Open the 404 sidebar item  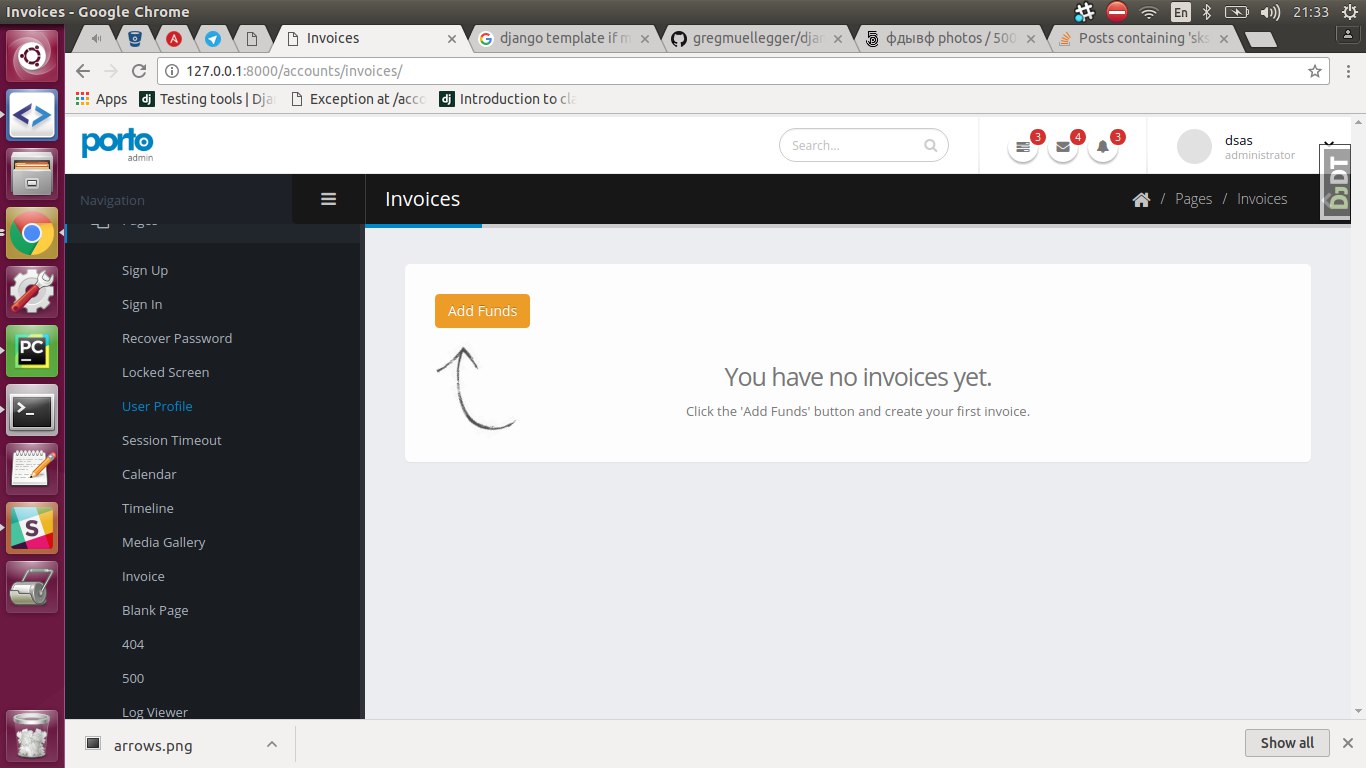(x=133, y=644)
